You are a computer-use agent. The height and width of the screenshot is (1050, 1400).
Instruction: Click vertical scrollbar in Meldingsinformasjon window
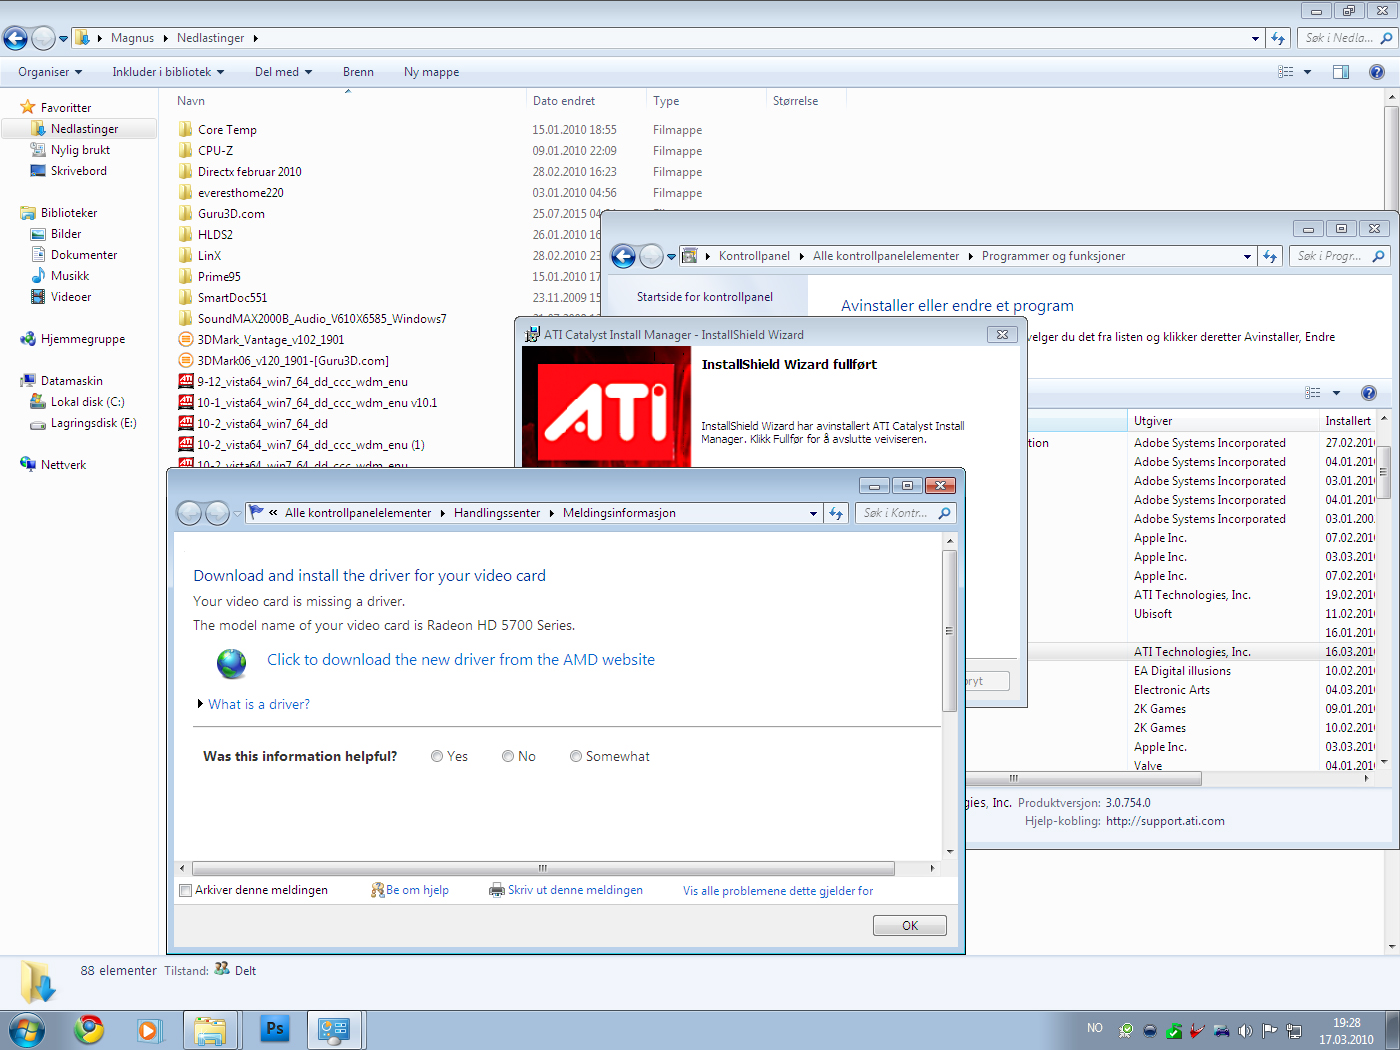(x=950, y=631)
